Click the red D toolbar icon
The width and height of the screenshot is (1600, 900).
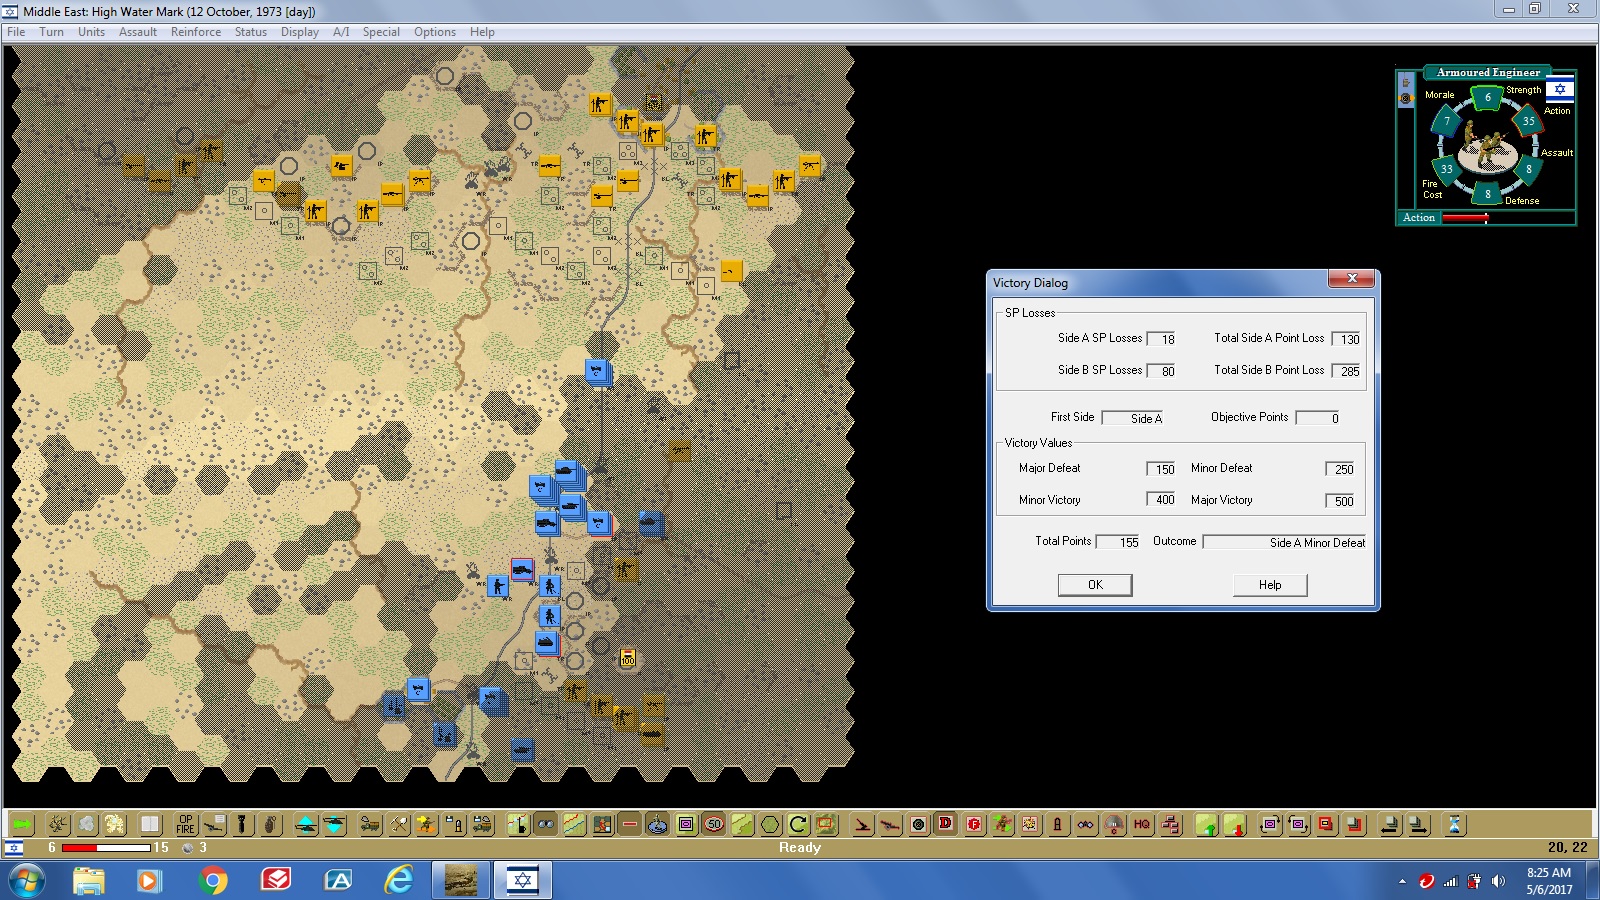coord(945,824)
